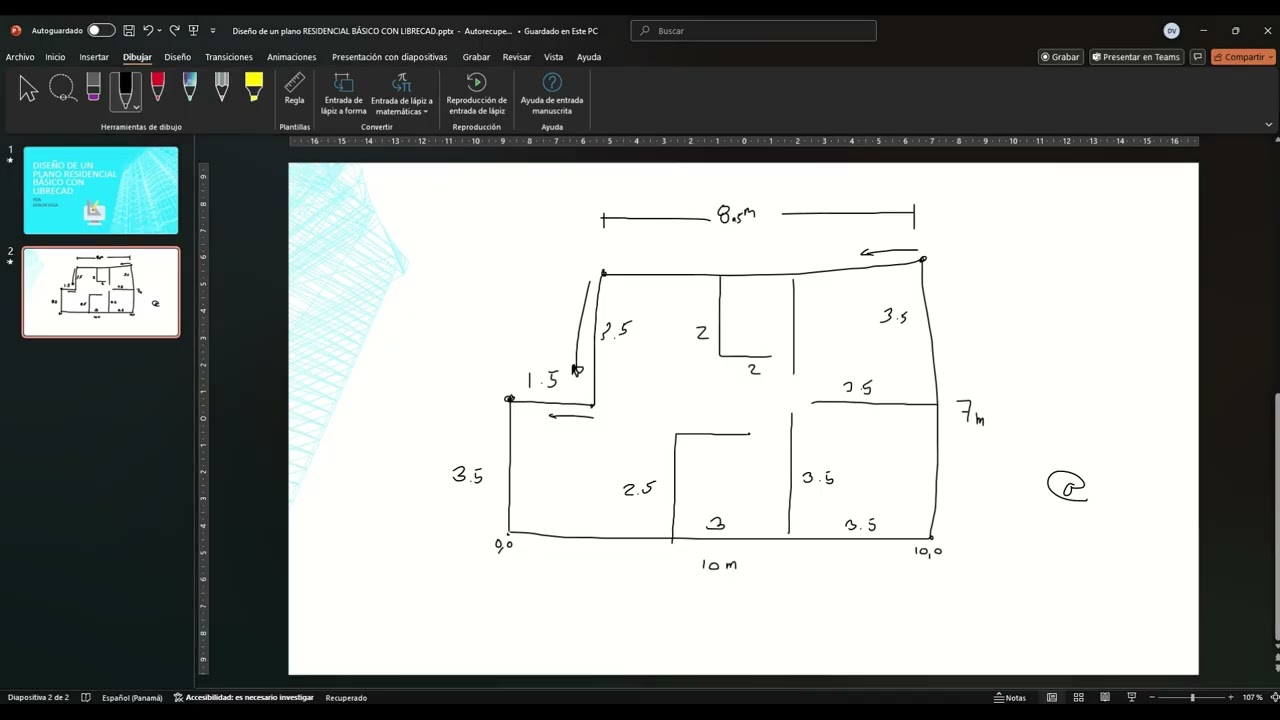Image resolution: width=1280 pixels, height=720 pixels.
Task: Switch to the Vista tab
Action: pos(553,57)
